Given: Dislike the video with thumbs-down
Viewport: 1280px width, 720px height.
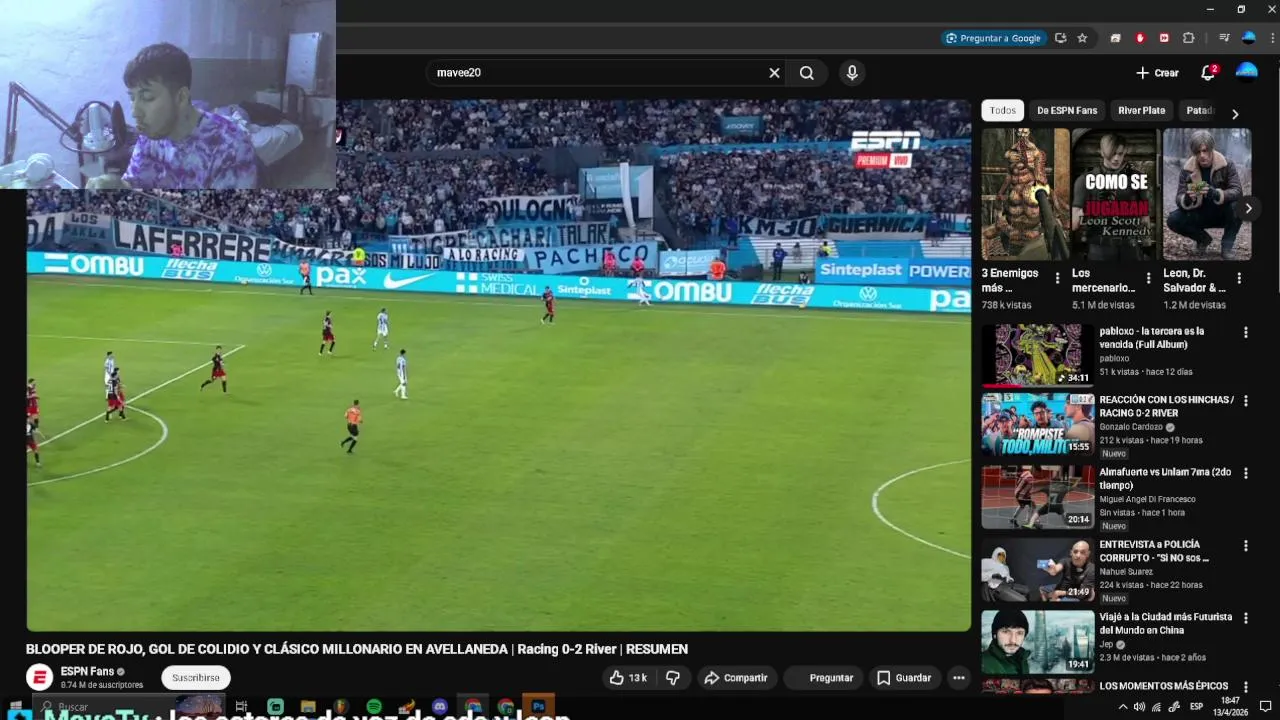Looking at the screenshot, I should pos(673,678).
